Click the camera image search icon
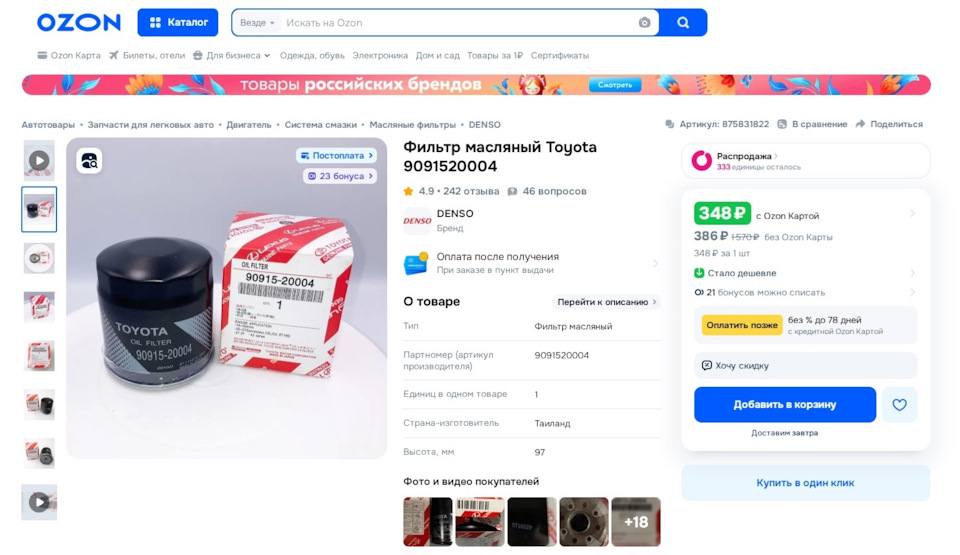The height and width of the screenshot is (555, 960). [644, 23]
